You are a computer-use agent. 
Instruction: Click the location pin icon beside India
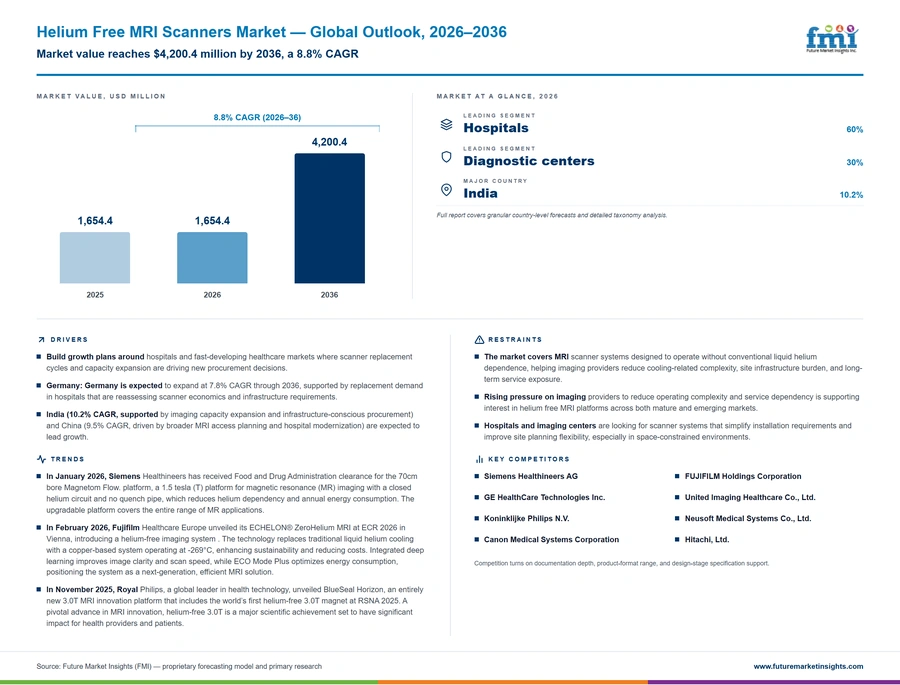(x=446, y=189)
